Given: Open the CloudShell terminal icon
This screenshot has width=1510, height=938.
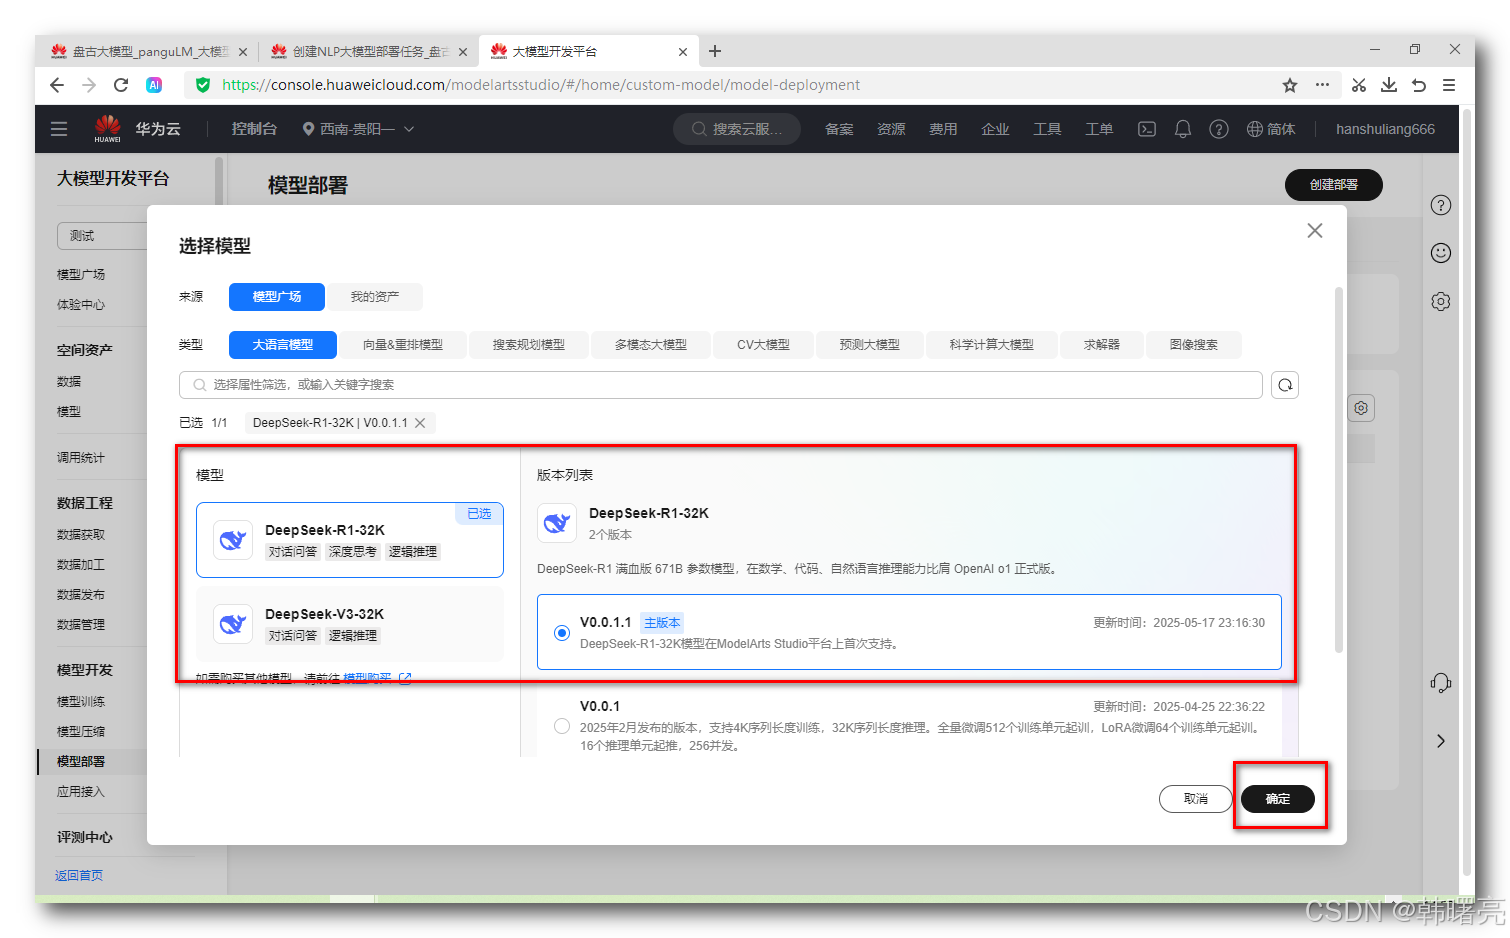Looking at the screenshot, I should pyautogui.click(x=1147, y=129).
